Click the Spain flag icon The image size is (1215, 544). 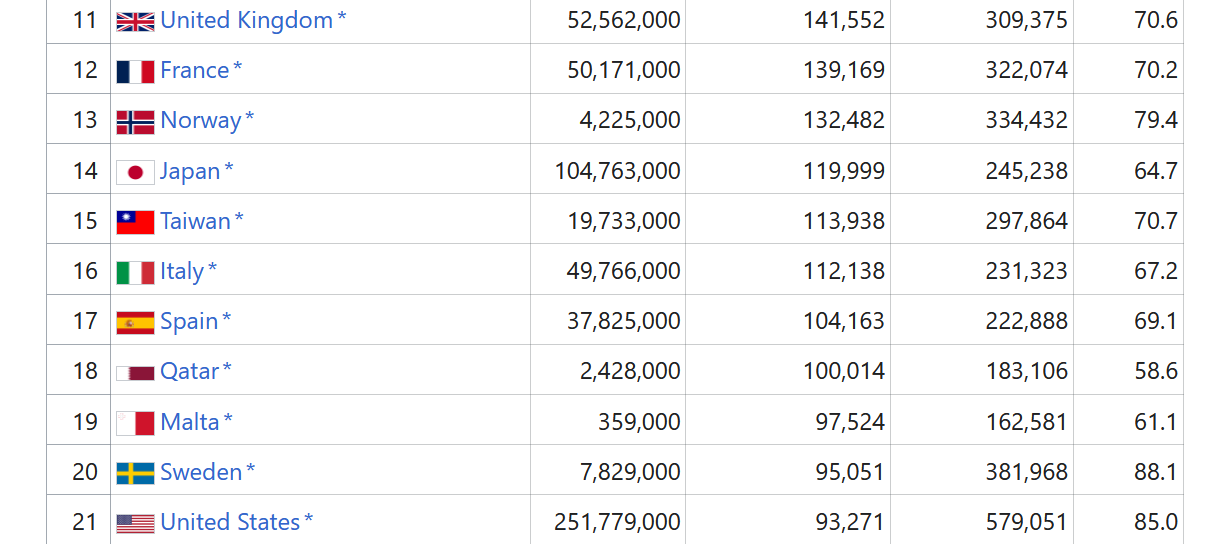point(135,322)
